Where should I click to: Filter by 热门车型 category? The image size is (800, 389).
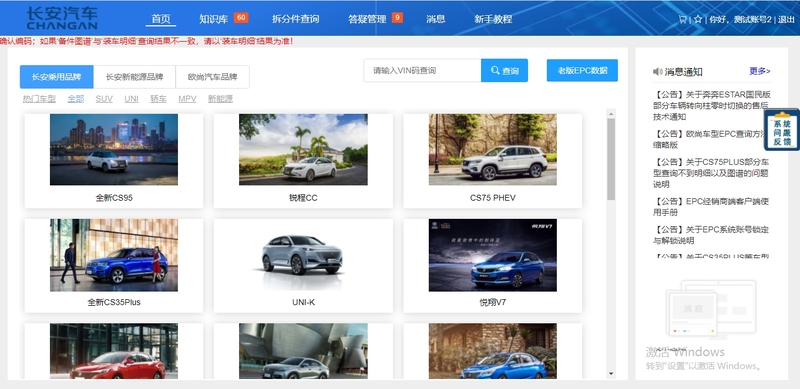[x=39, y=99]
